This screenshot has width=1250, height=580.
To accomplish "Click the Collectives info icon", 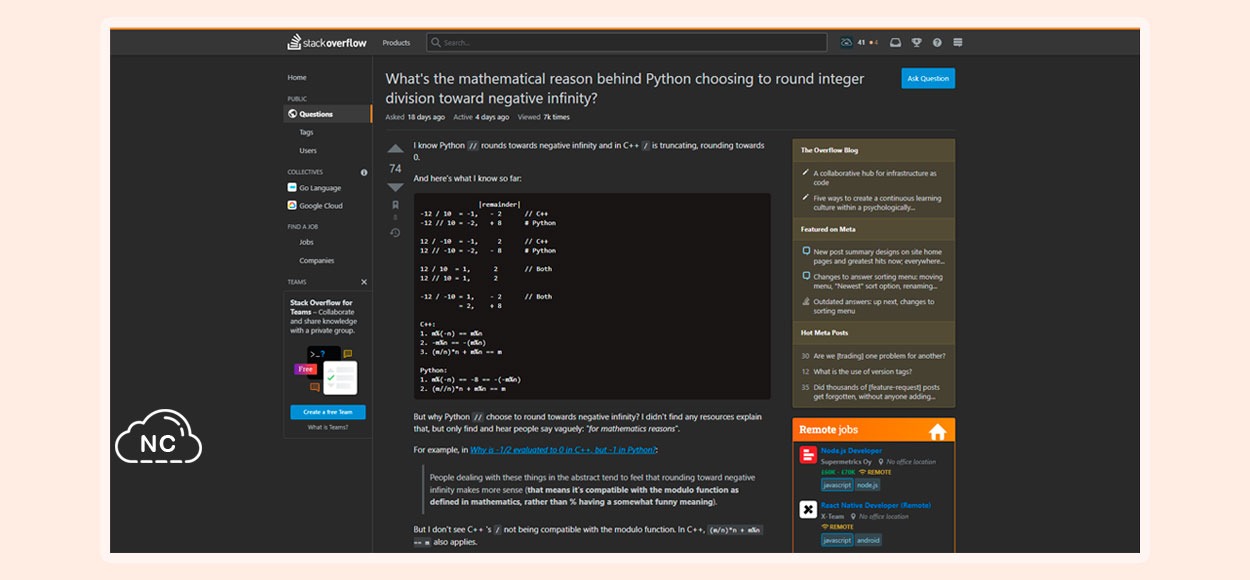I will click(364, 172).
